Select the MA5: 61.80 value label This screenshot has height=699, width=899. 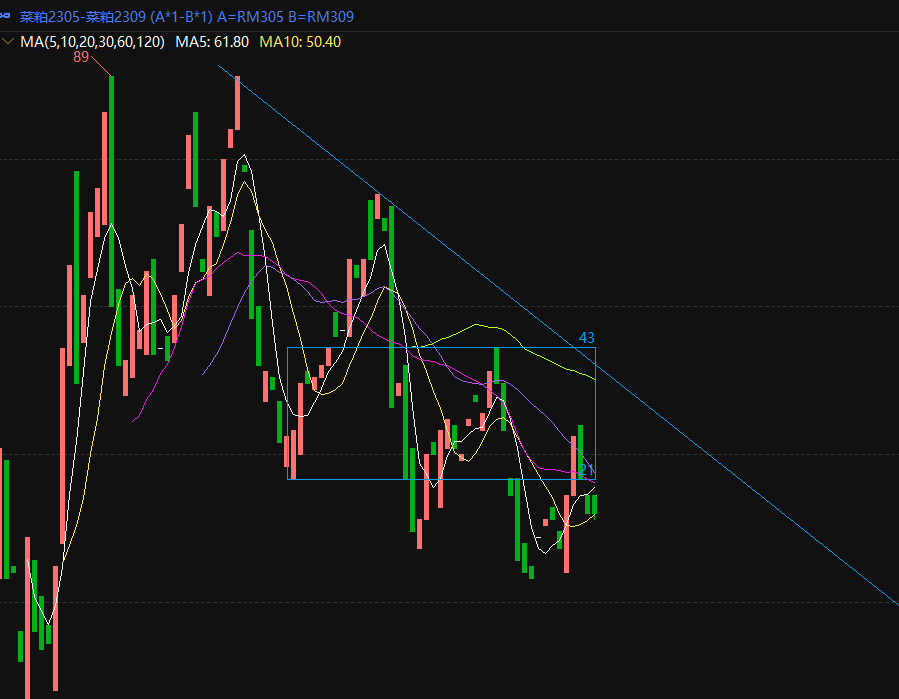(212, 42)
